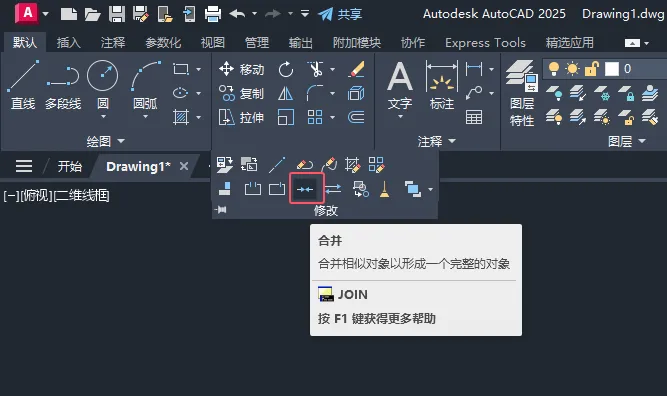Switch to the Start (开始) file tab
This screenshot has width=667, height=396.
70,166
